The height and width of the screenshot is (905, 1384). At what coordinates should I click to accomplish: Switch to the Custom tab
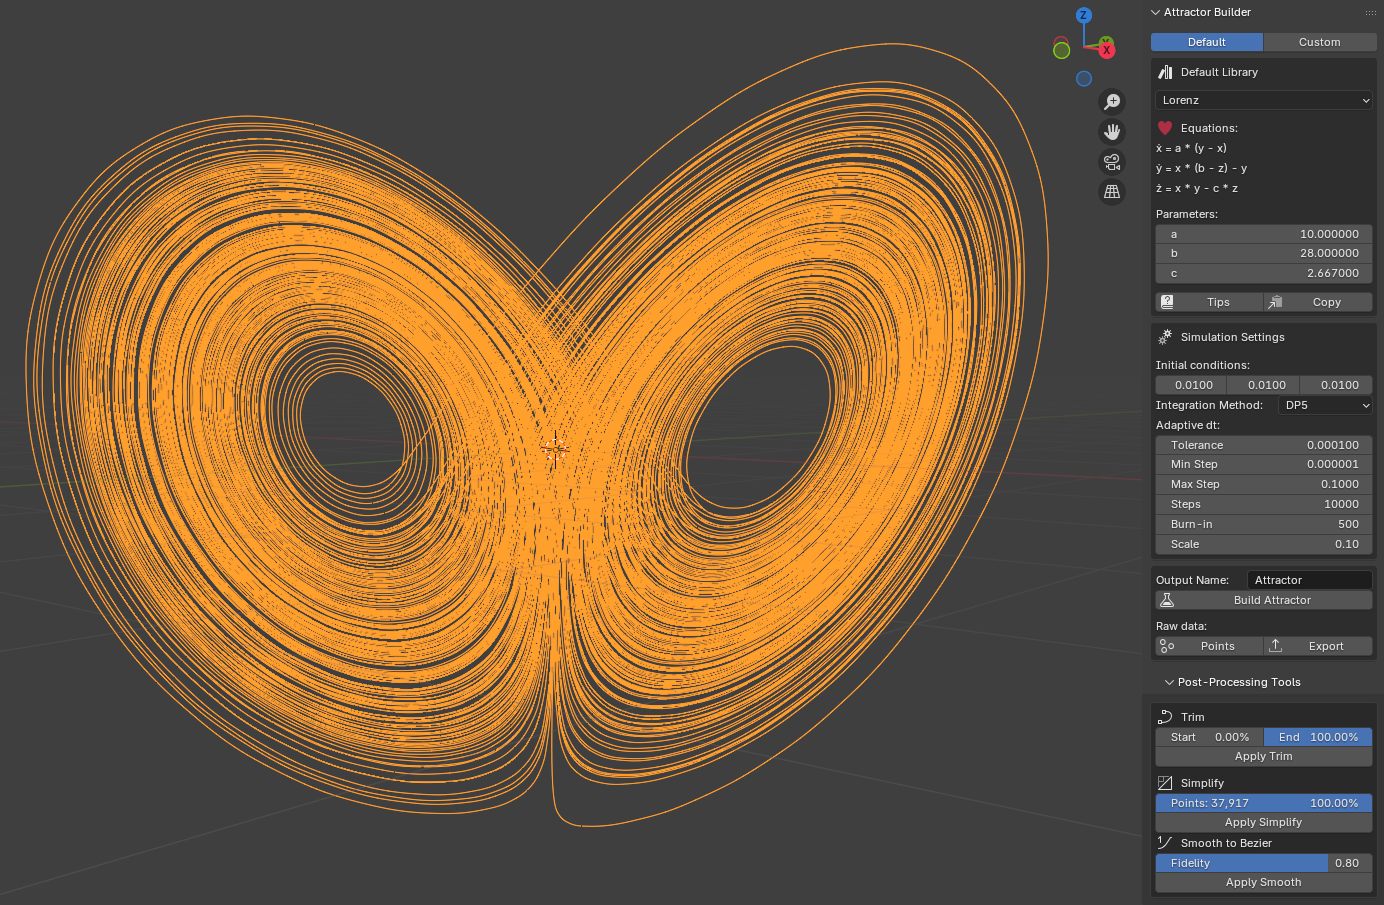pos(1319,42)
